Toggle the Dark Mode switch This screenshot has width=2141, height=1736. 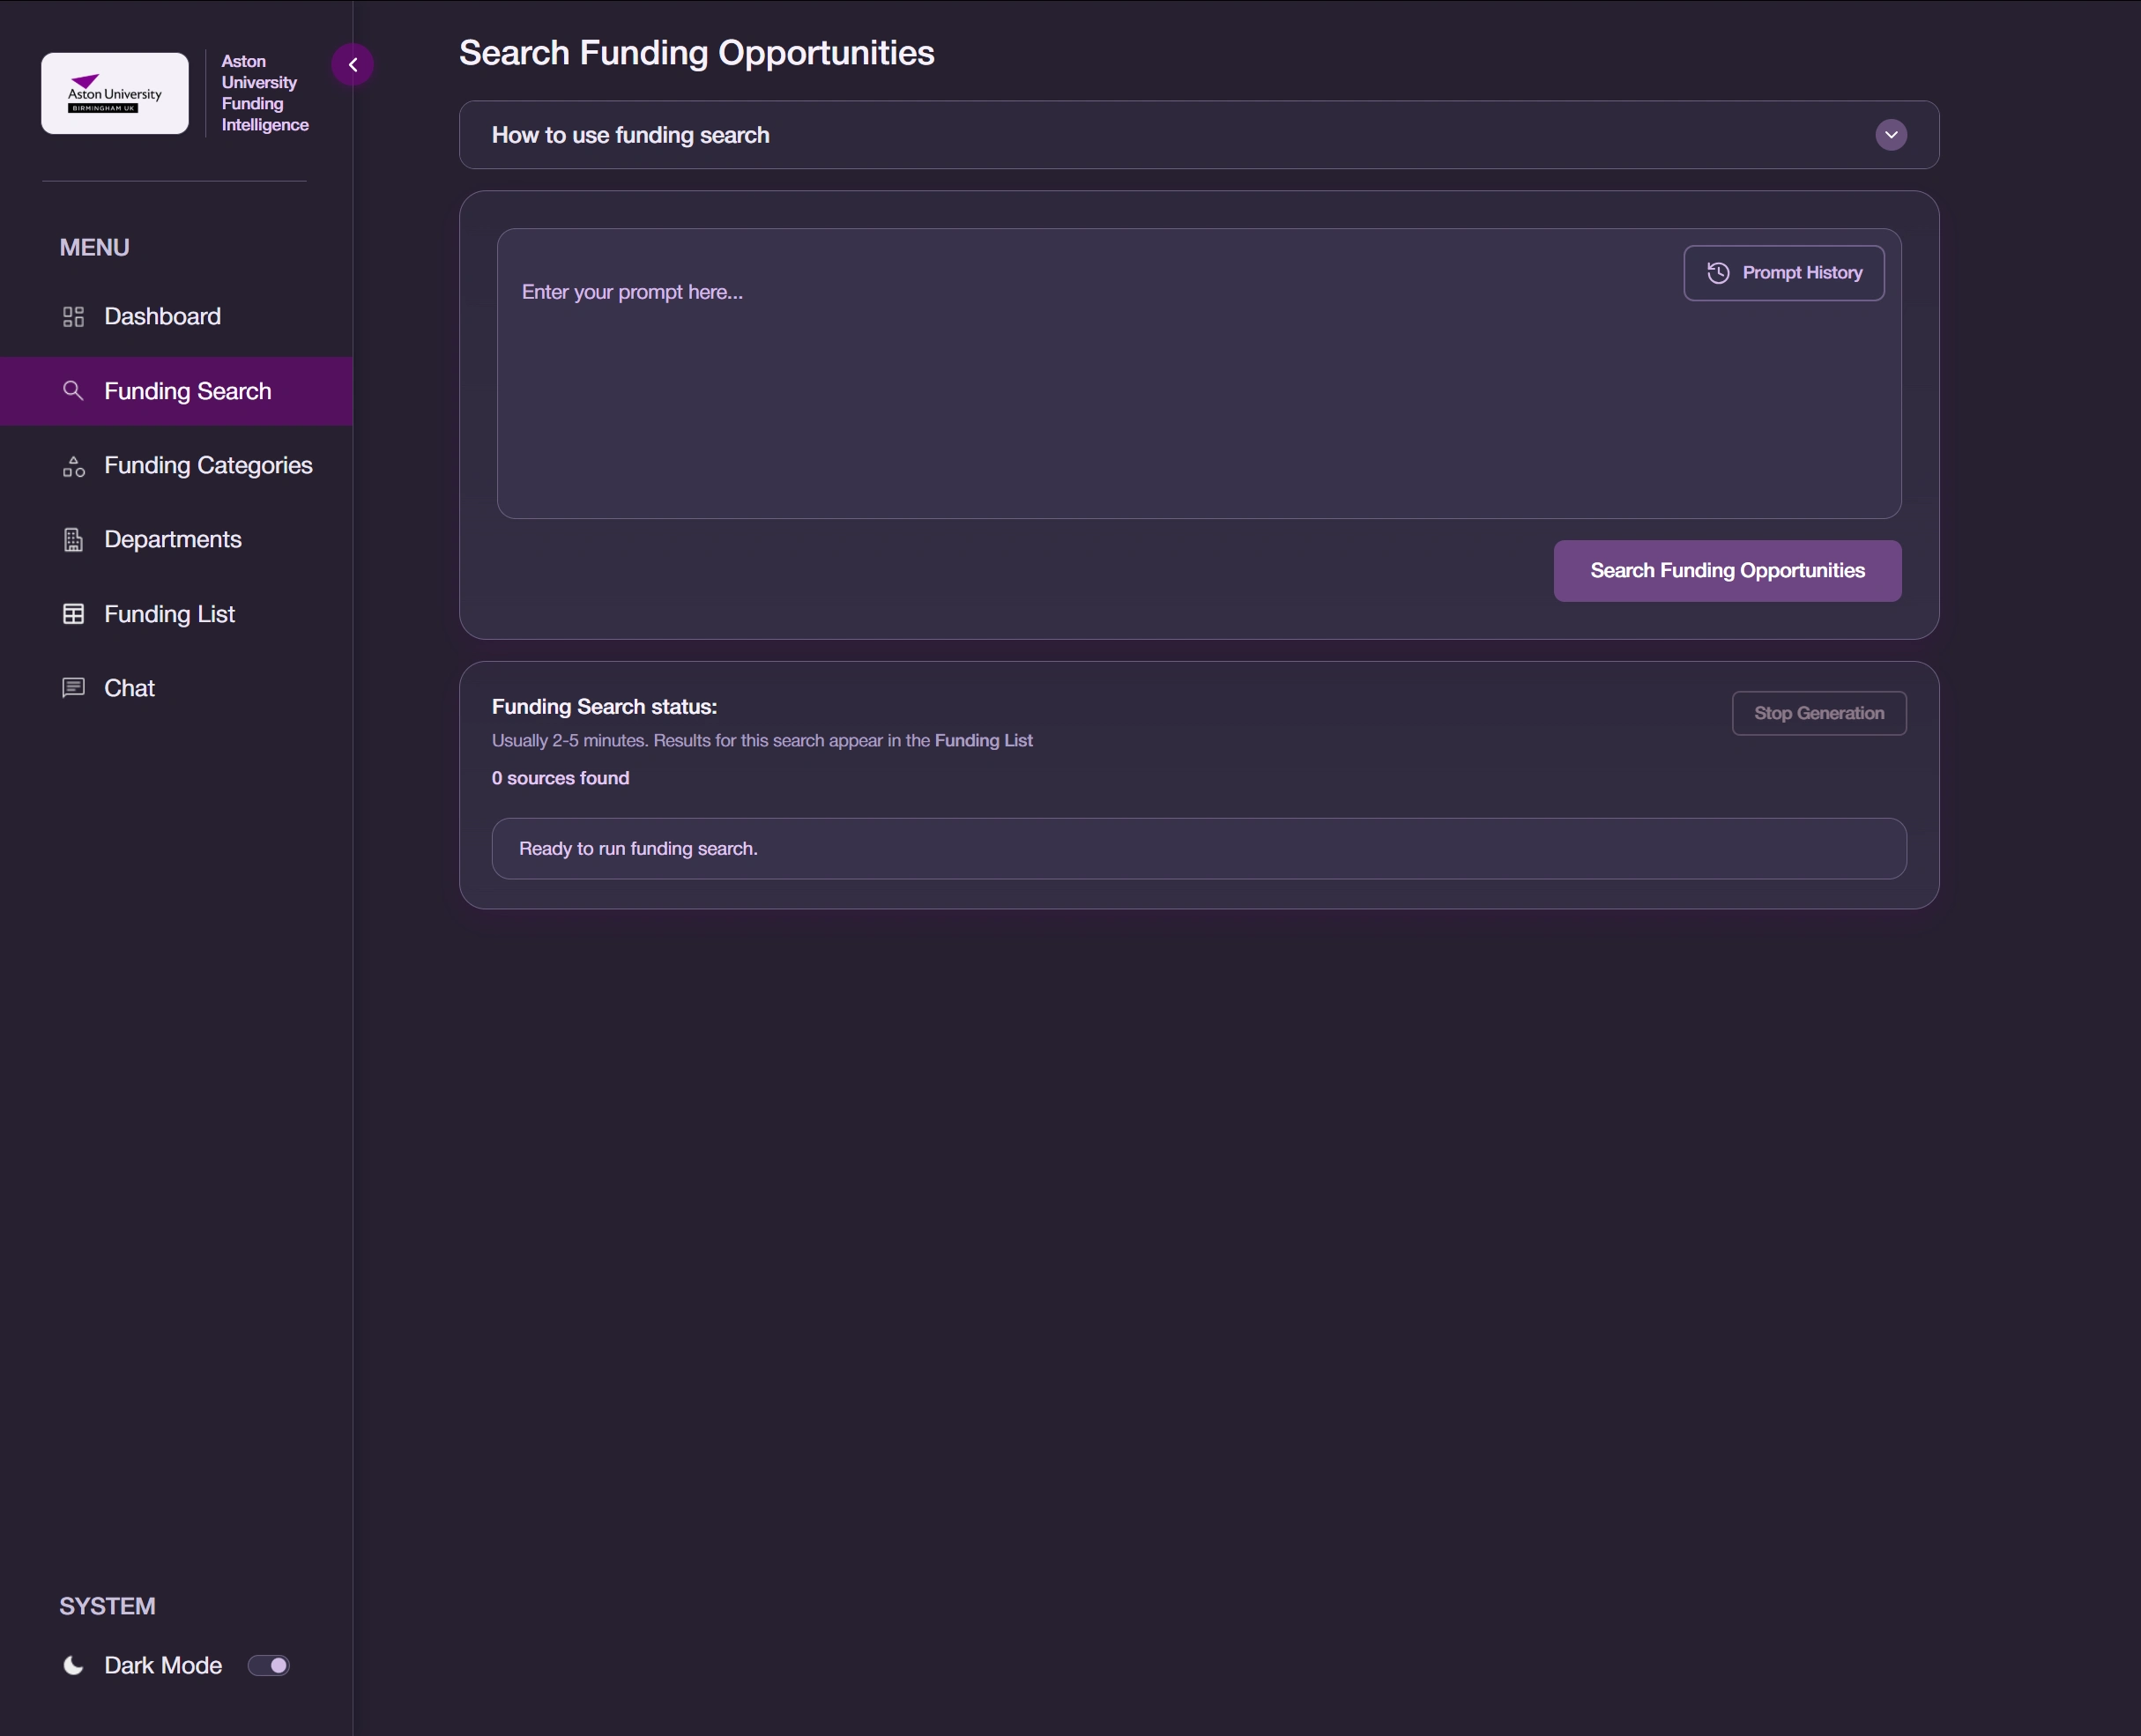point(269,1665)
